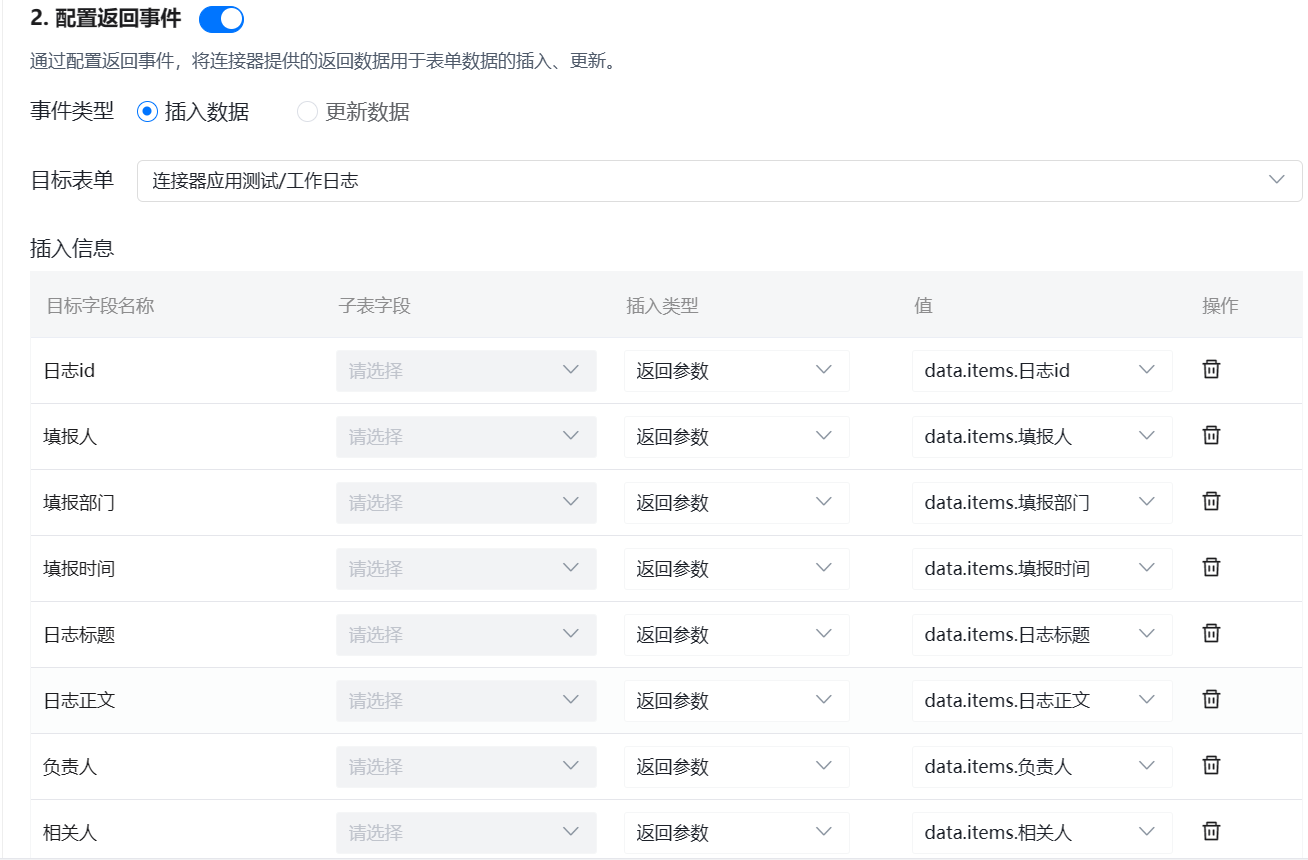This screenshot has width=1308, height=860.
Task: Delete the 负责人 row with trash icon
Action: pyautogui.click(x=1211, y=765)
